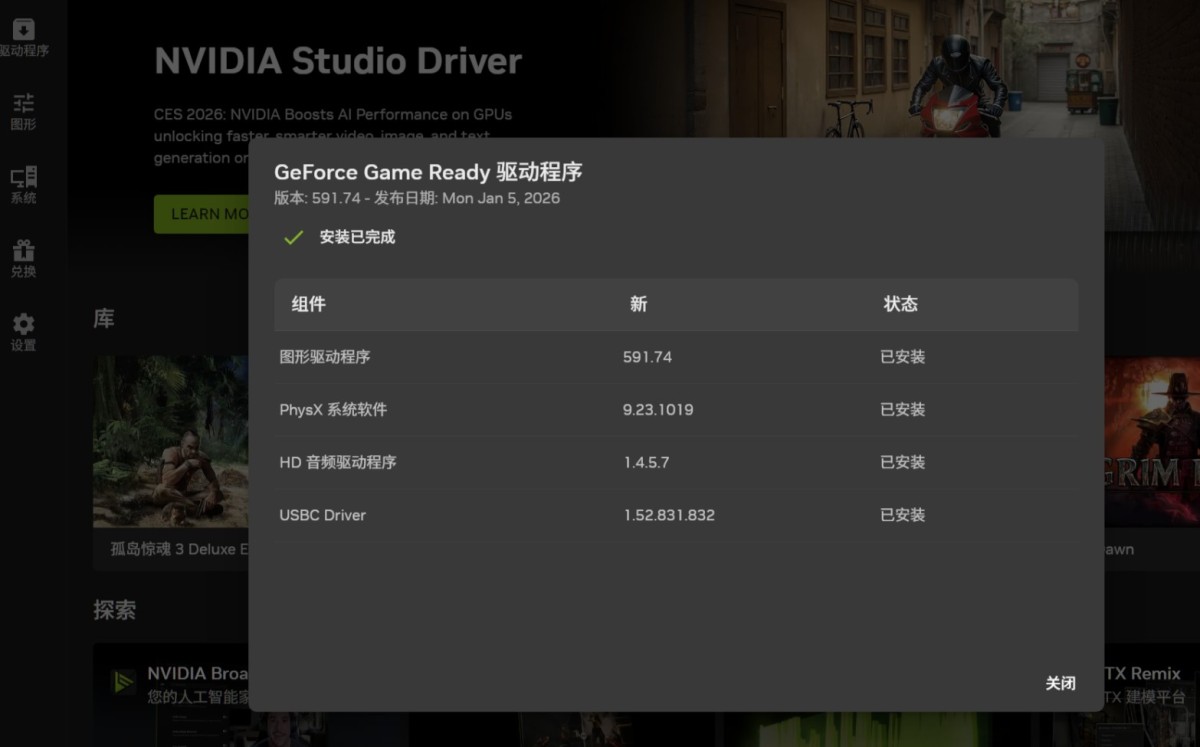Open the 图形 graphics sidebar section
Image resolution: width=1200 pixels, height=747 pixels.
pyautogui.click(x=23, y=112)
